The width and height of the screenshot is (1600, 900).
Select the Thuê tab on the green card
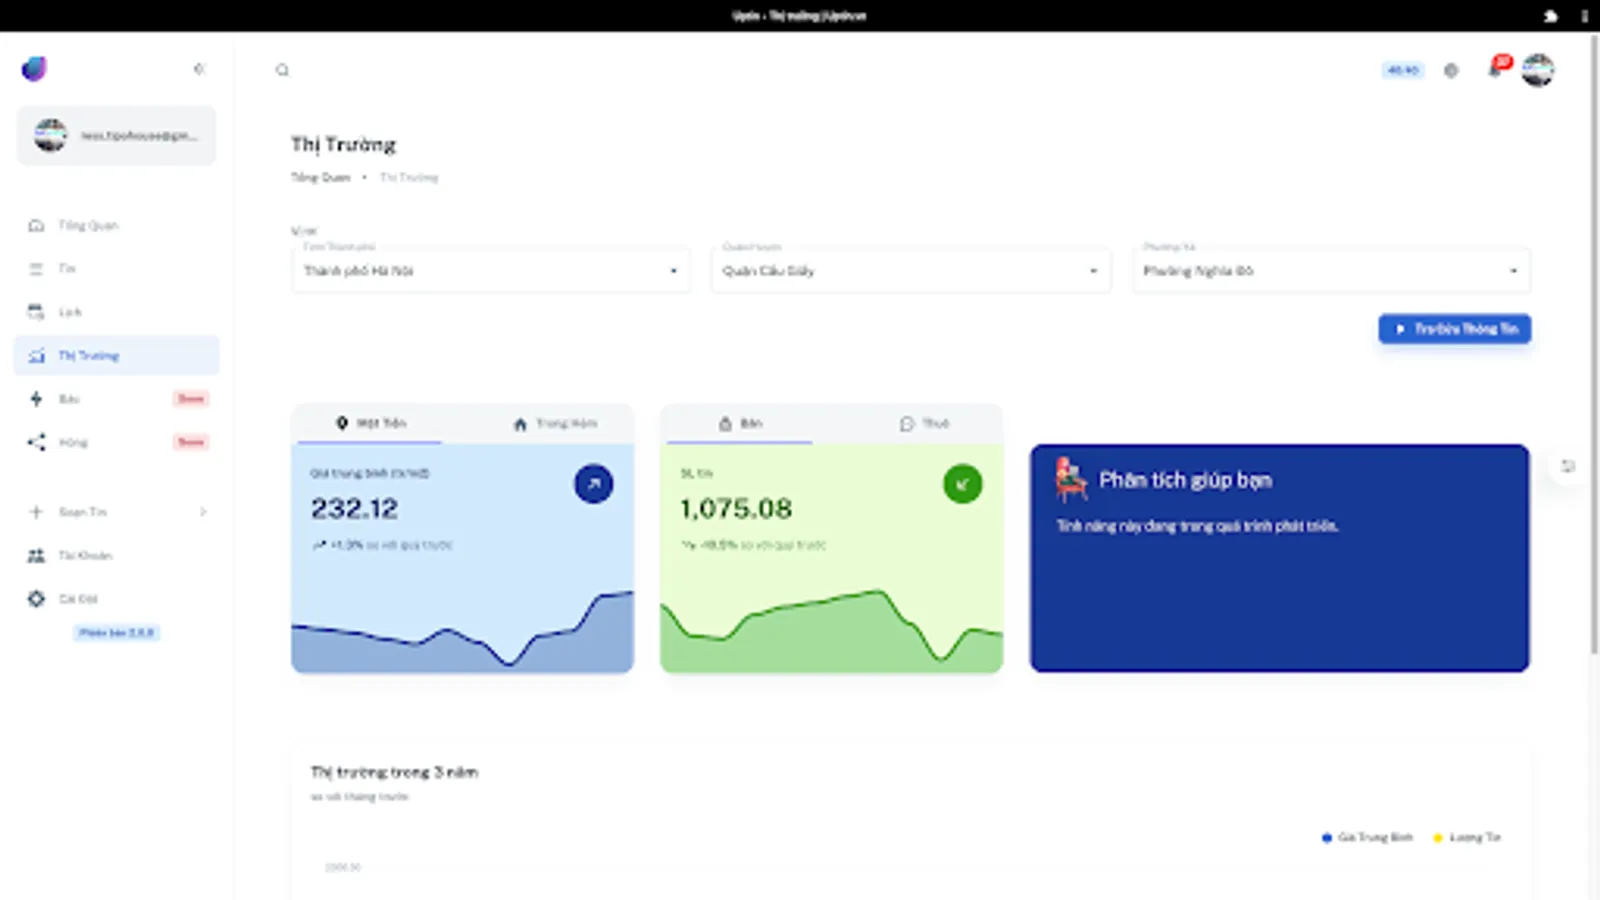tap(924, 424)
